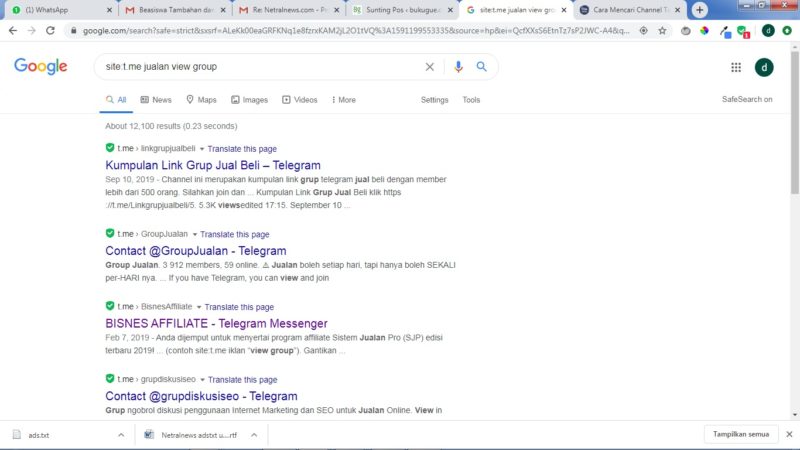Select the Images search tab

tap(249, 100)
